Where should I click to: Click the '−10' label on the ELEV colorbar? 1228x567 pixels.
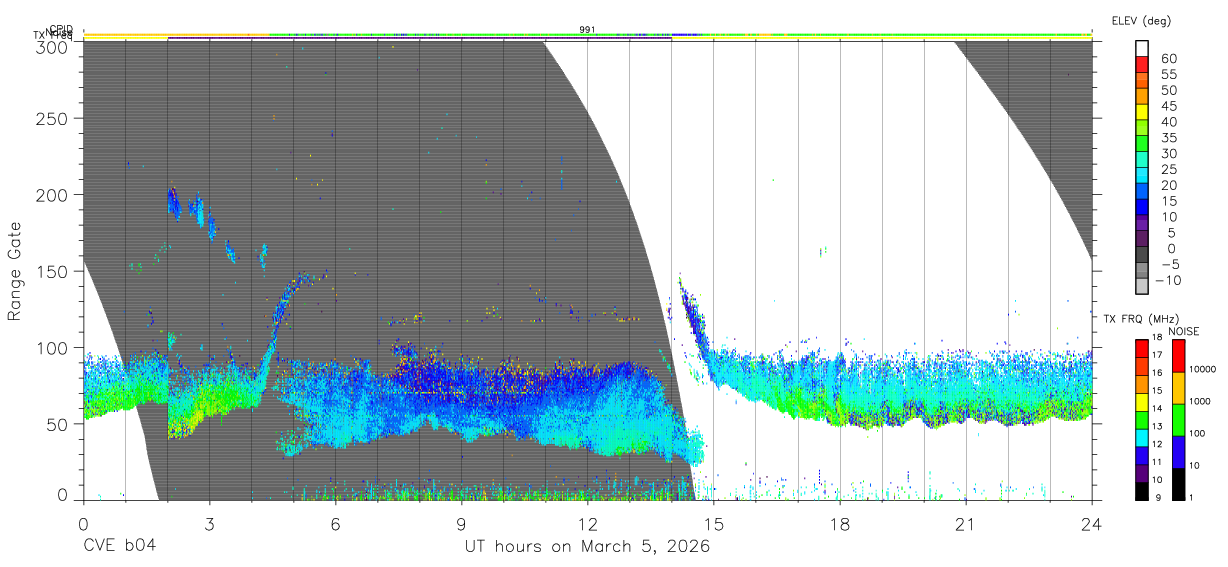pos(1168,280)
